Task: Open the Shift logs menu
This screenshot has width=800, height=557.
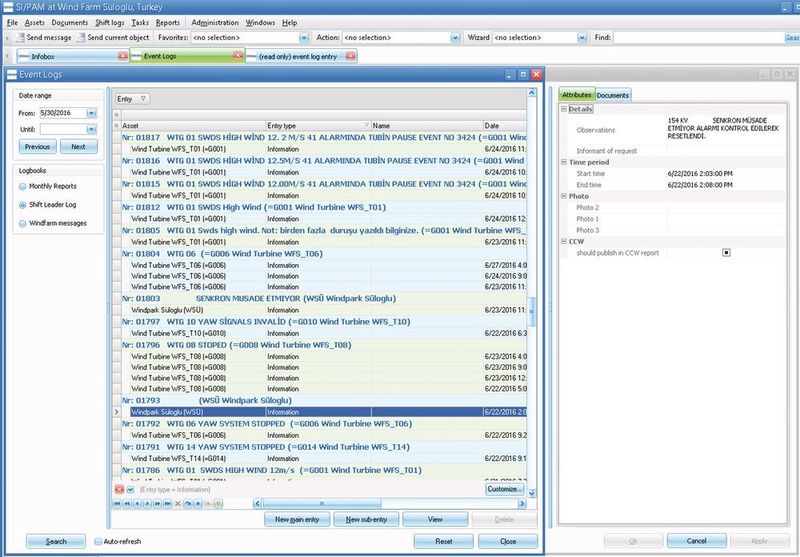Action: 109,21
